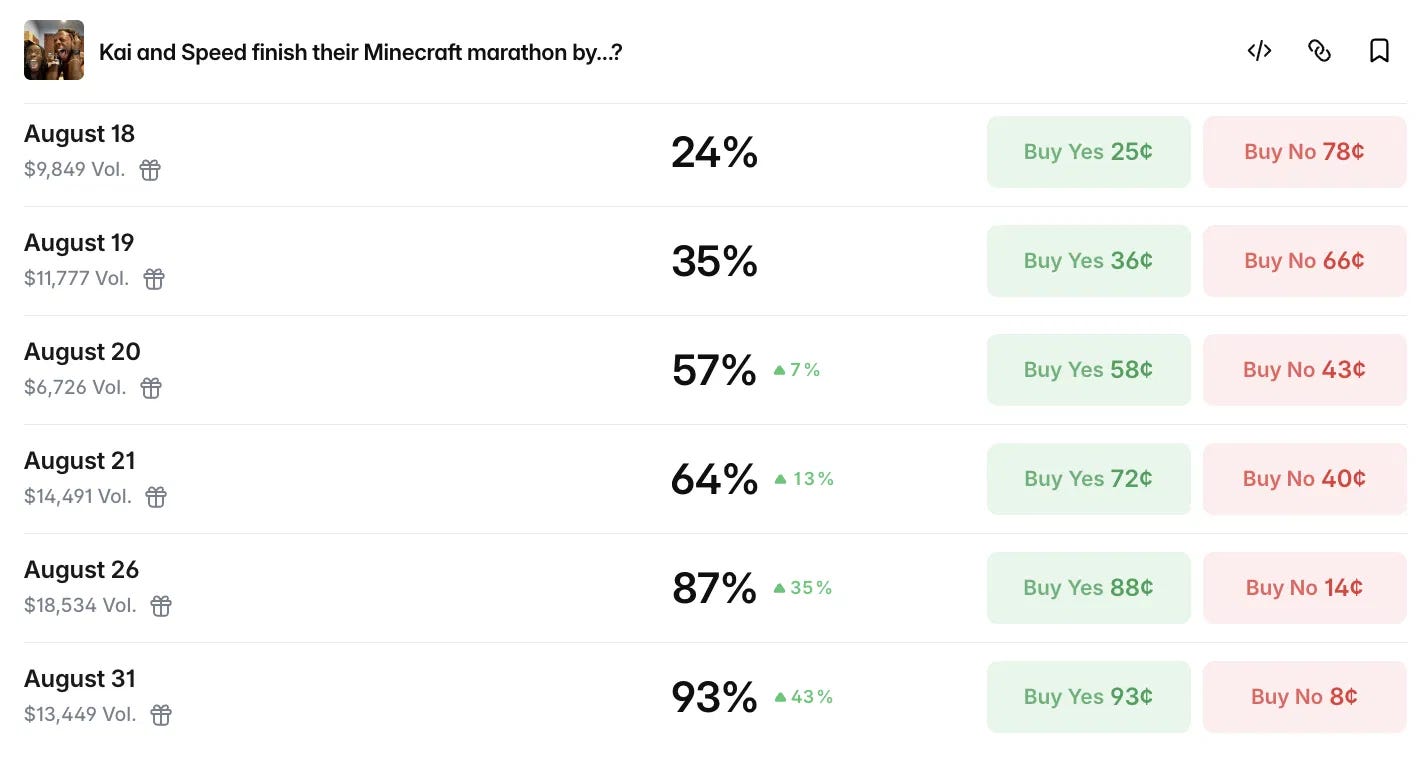Click the gift icon beside August 18 volume

(x=150, y=170)
